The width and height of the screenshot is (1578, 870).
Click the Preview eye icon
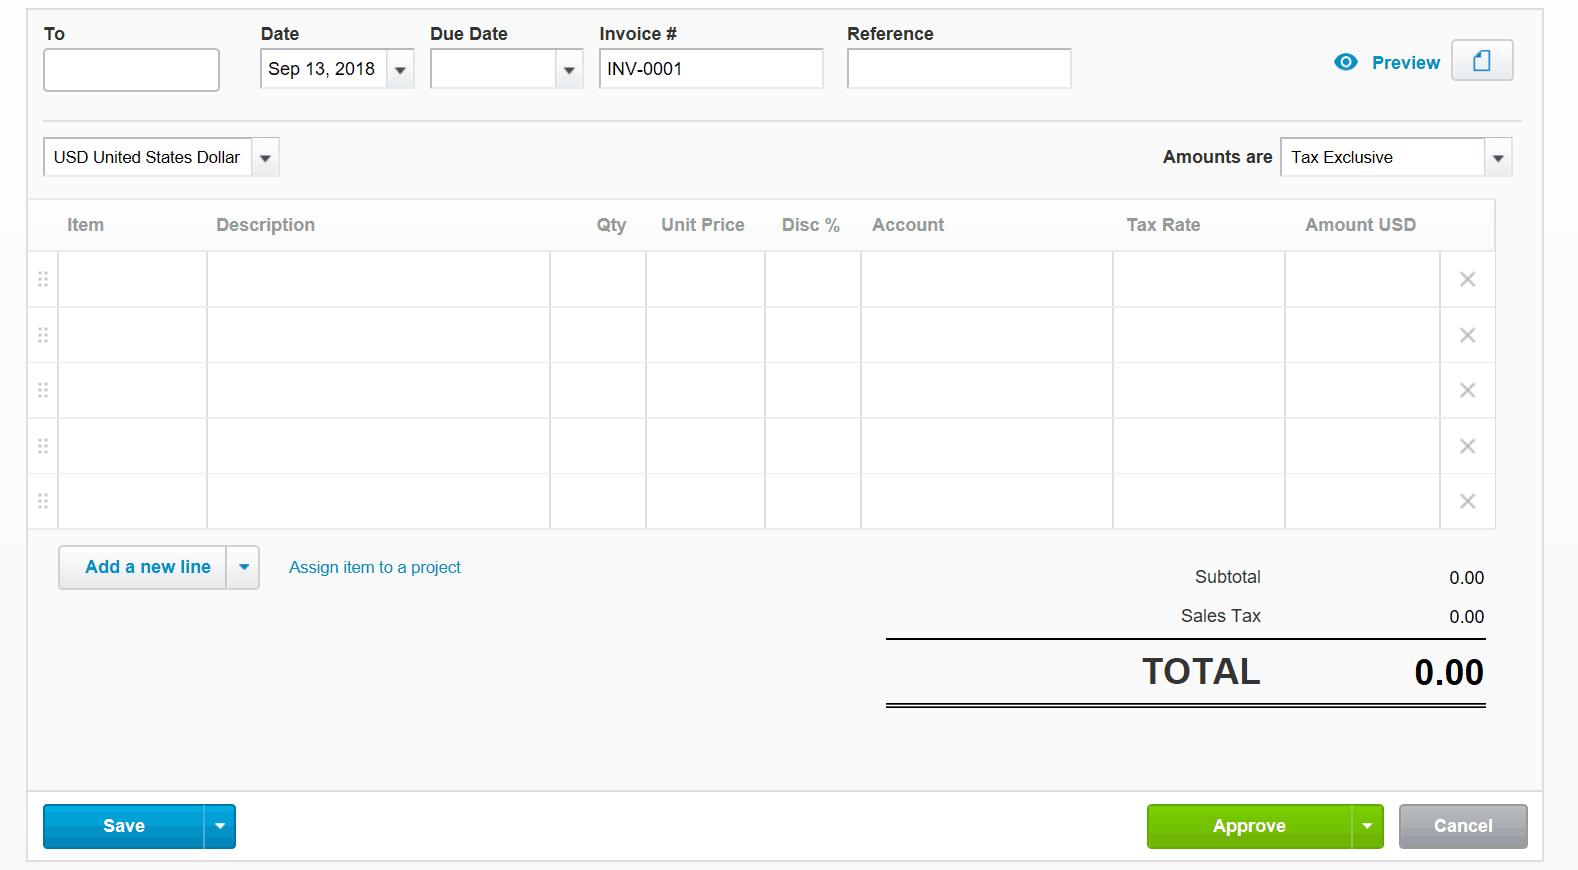[1346, 62]
